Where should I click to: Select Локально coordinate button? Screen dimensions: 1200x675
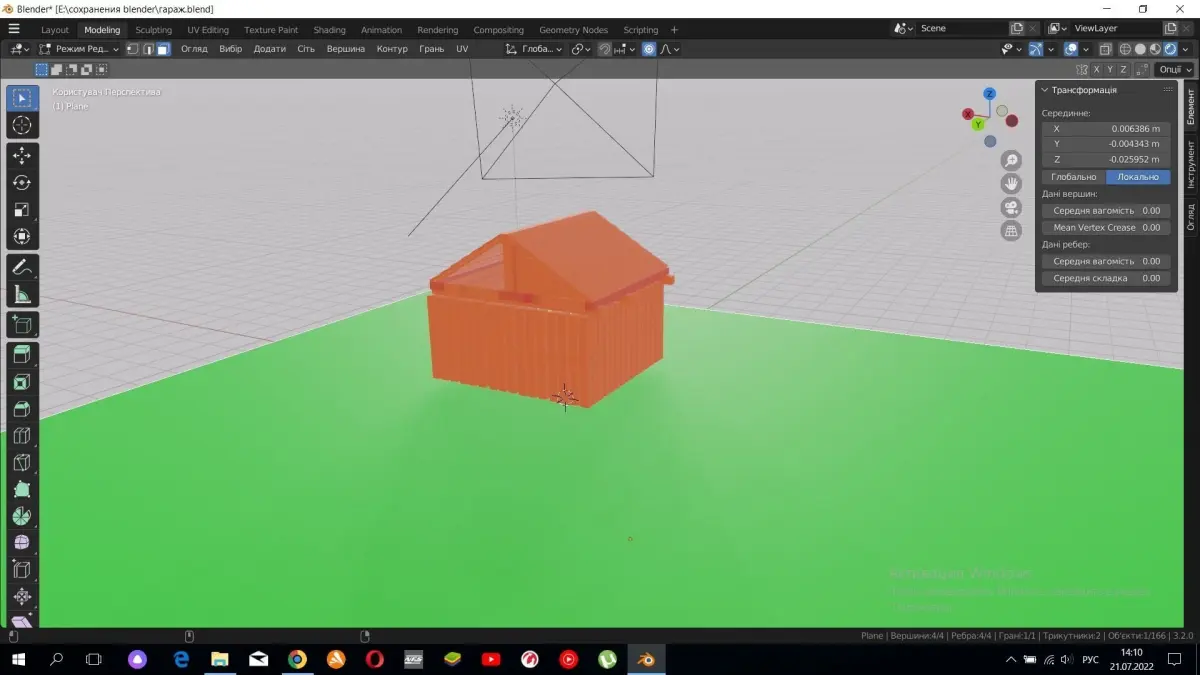[x=1138, y=177]
